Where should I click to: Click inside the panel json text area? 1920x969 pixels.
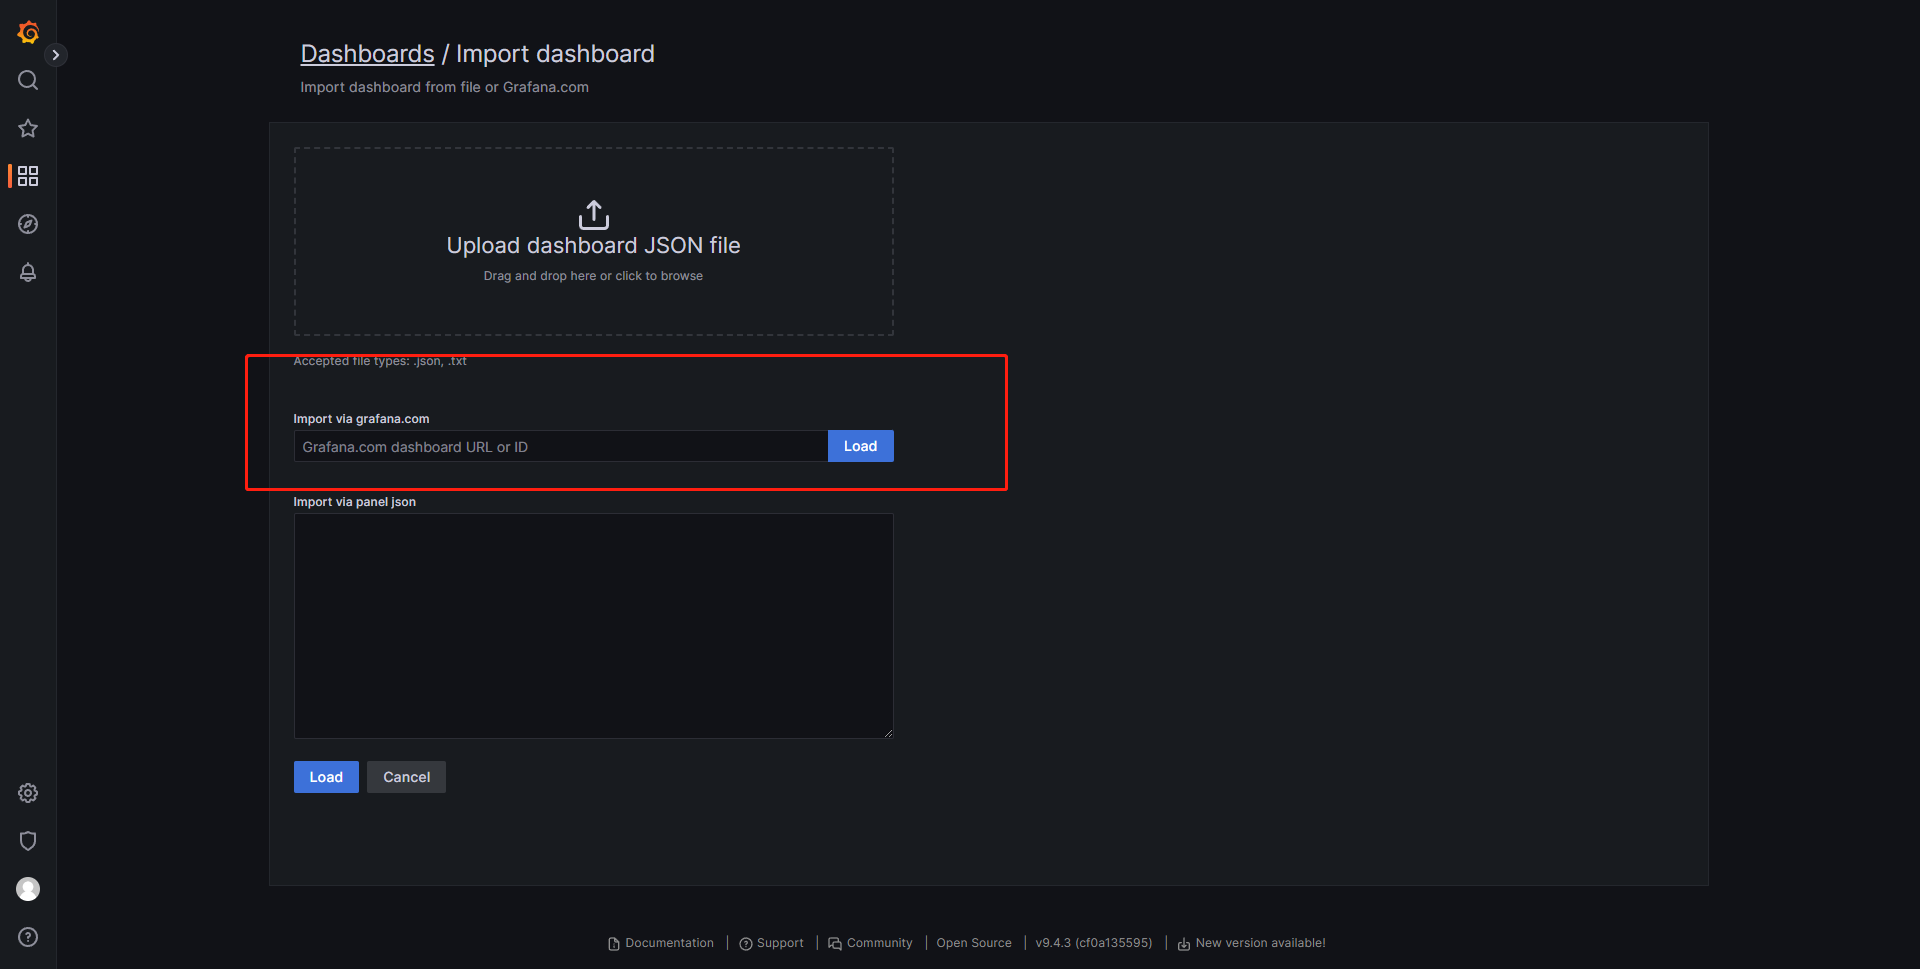[x=593, y=625]
